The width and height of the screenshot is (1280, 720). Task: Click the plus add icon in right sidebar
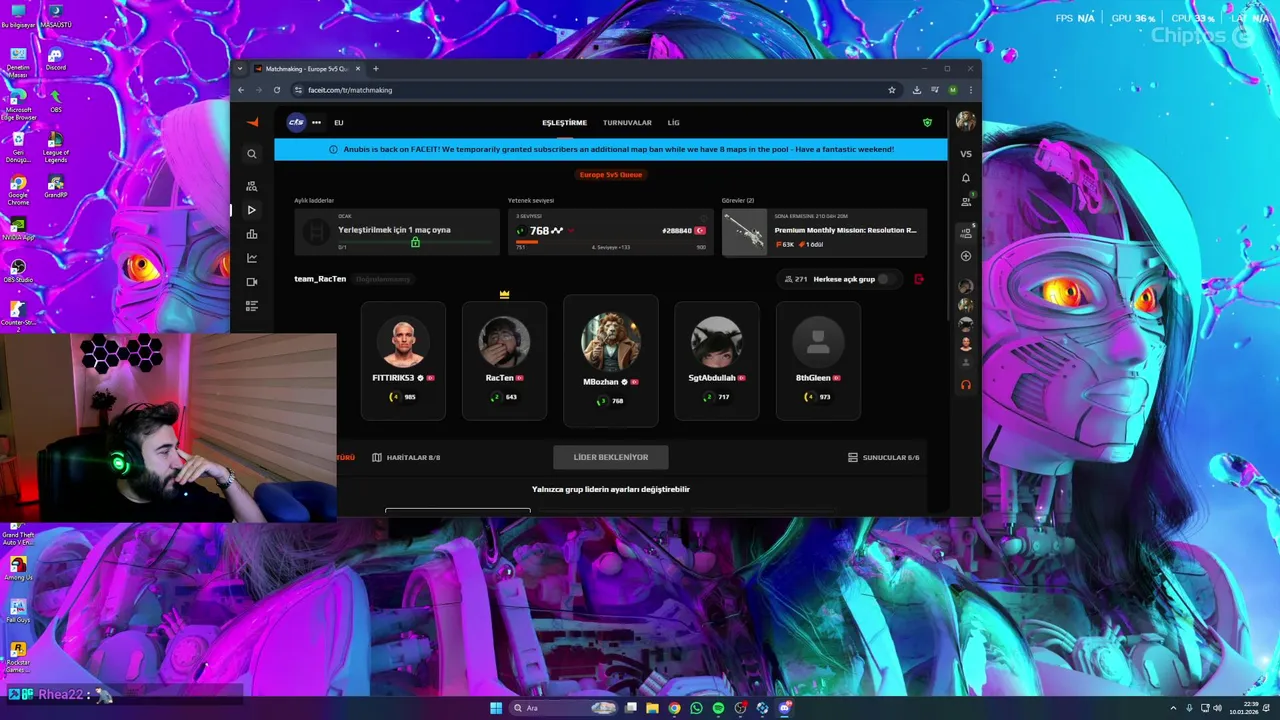(x=966, y=256)
